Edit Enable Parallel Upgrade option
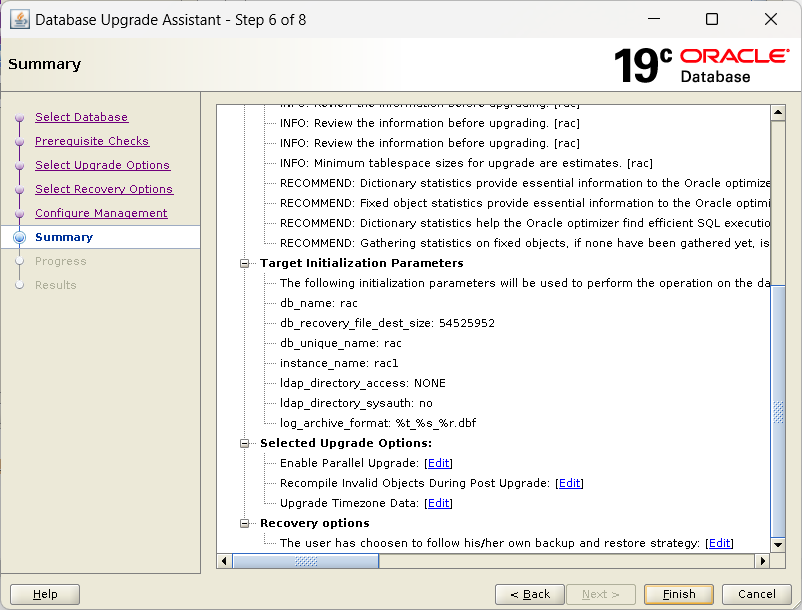This screenshot has height=610, width=802. tap(438, 463)
